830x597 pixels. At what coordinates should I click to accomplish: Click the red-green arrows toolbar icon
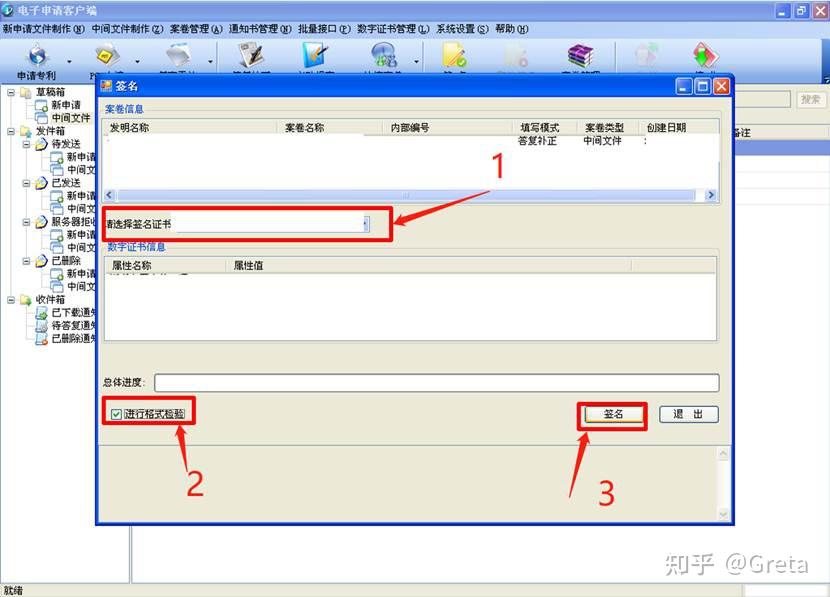(705, 55)
